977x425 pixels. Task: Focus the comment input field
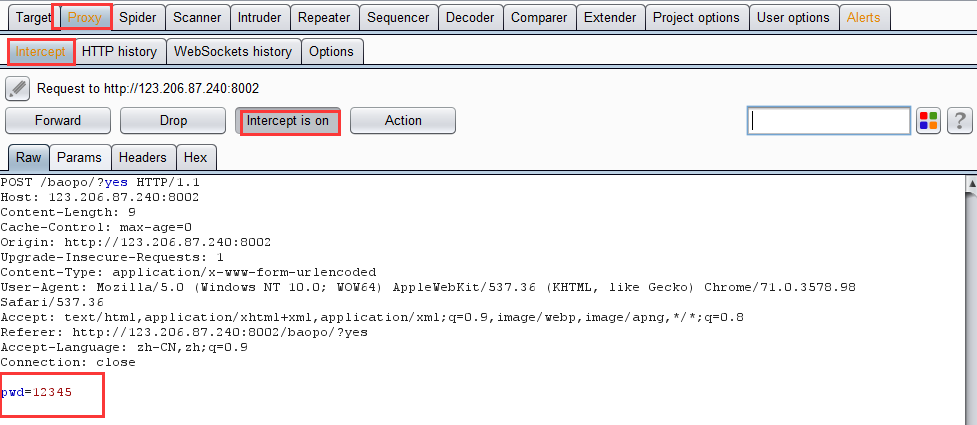click(x=829, y=120)
